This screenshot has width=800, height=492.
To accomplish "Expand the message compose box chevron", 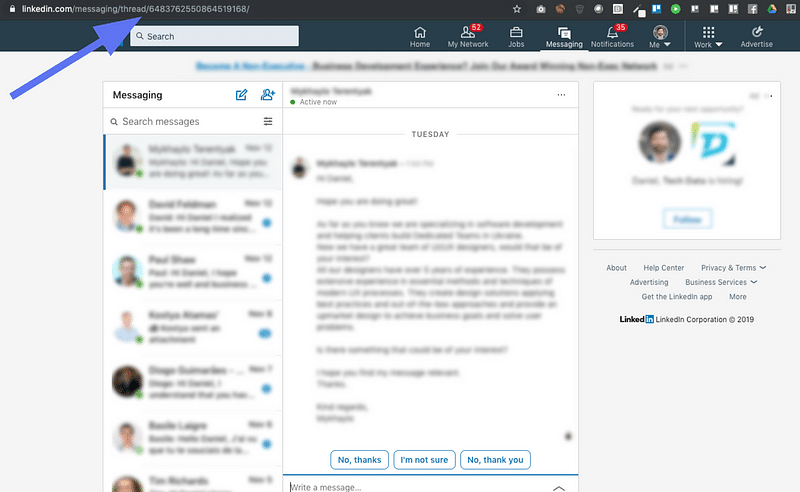I will (x=559, y=488).
